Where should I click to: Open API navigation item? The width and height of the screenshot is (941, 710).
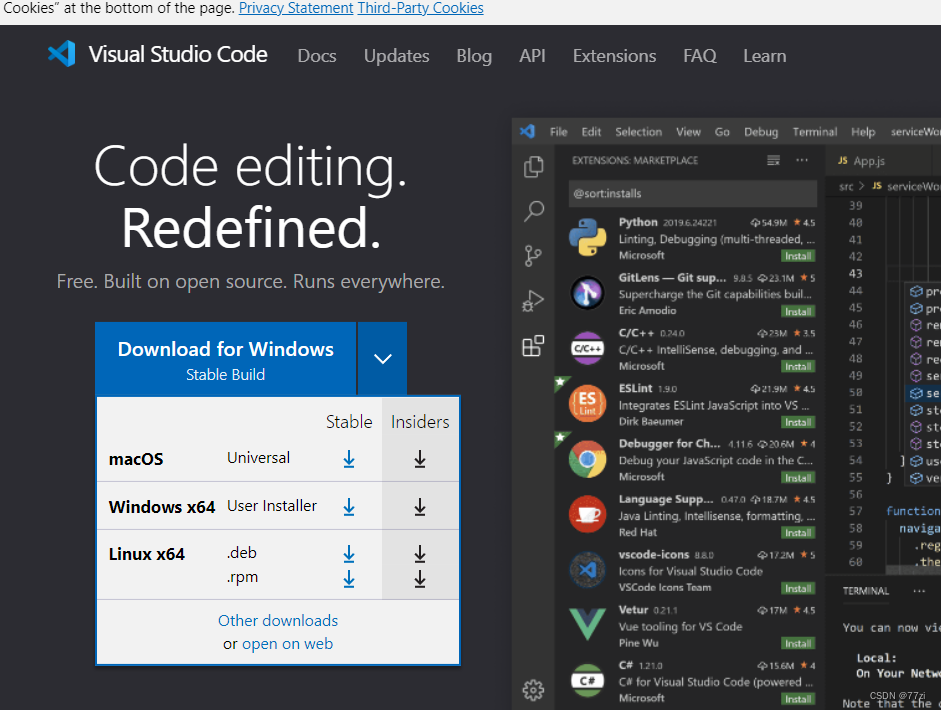pyautogui.click(x=532, y=56)
